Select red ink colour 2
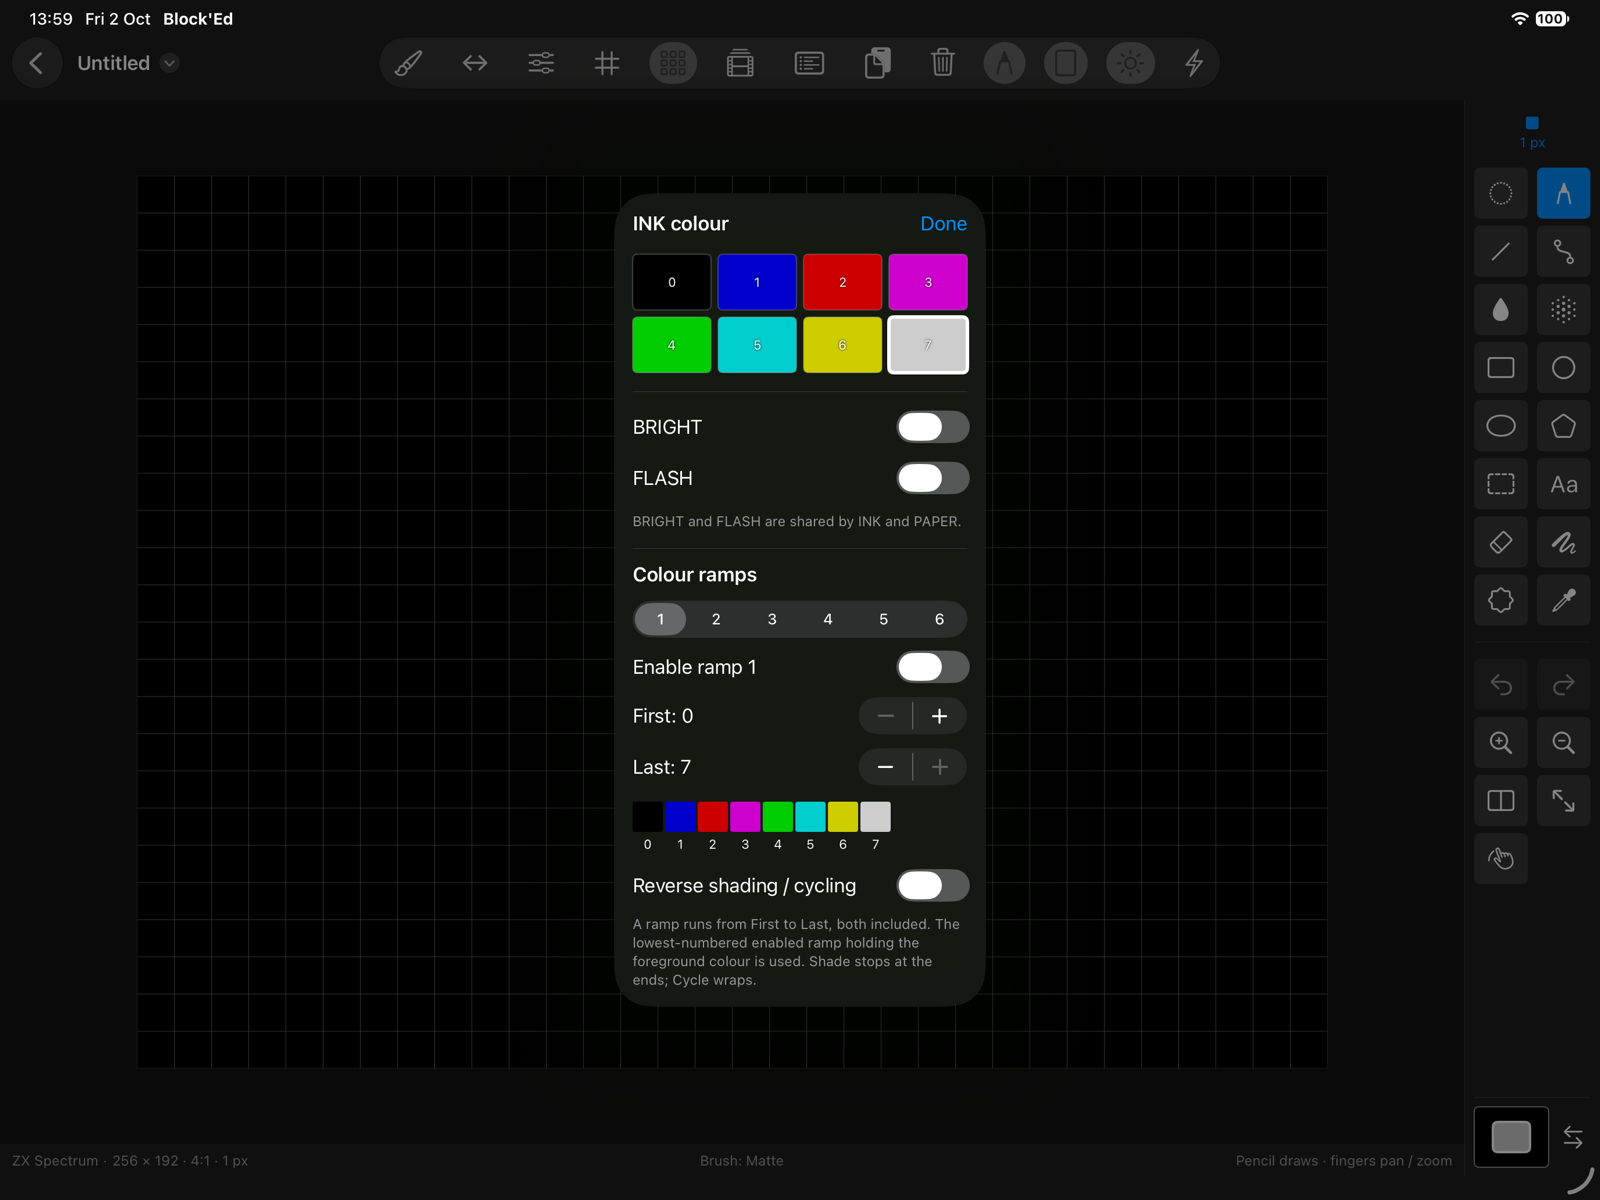The width and height of the screenshot is (1600, 1200). (x=842, y=282)
